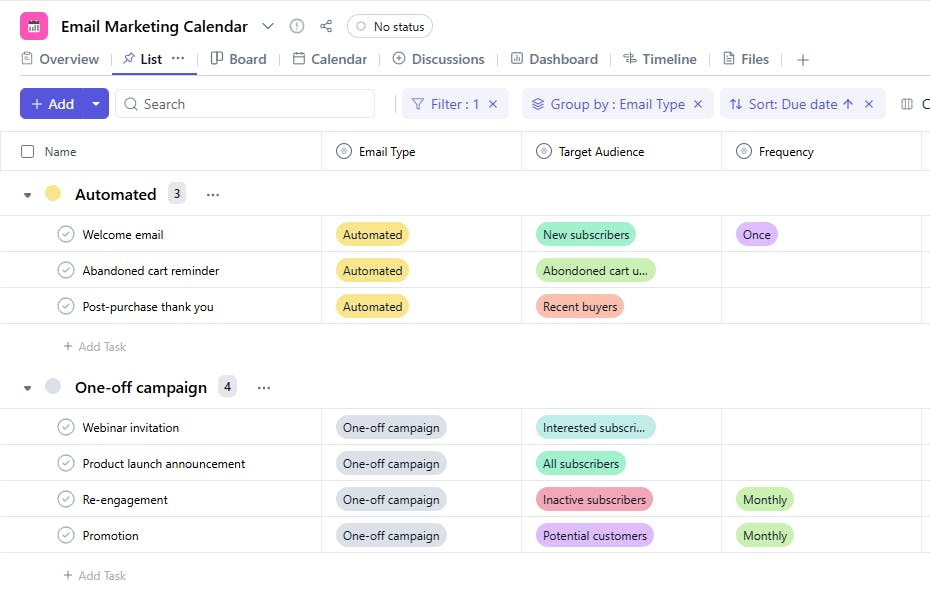Open the project info icon

pos(297,27)
